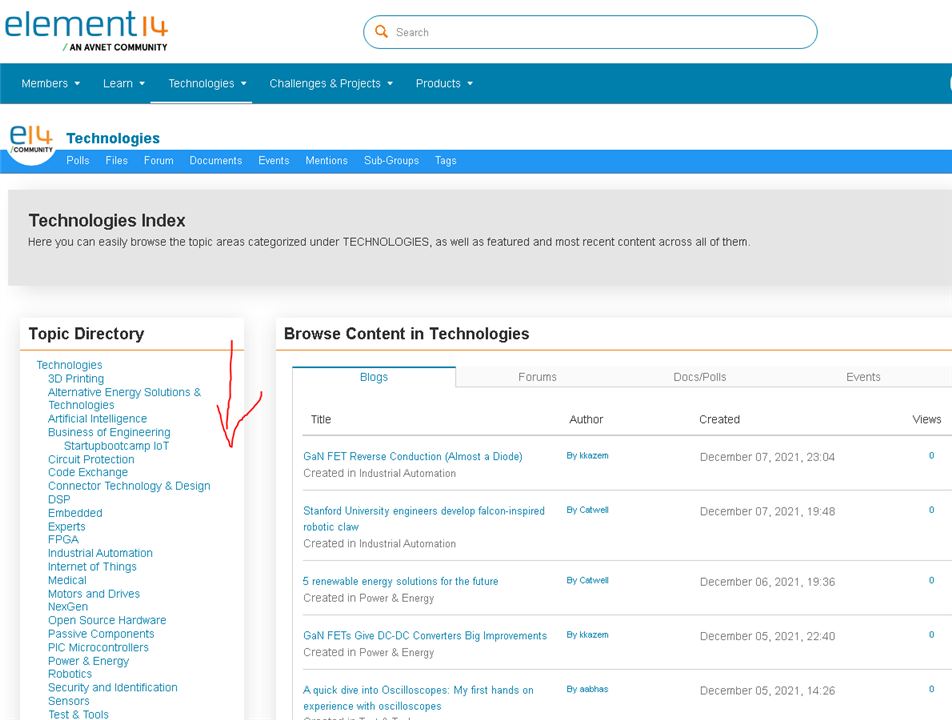The height and width of the screenshot is (720, 952).
Task: Click the Author column header
Action: pyautogui.click(x=586, y=419)
